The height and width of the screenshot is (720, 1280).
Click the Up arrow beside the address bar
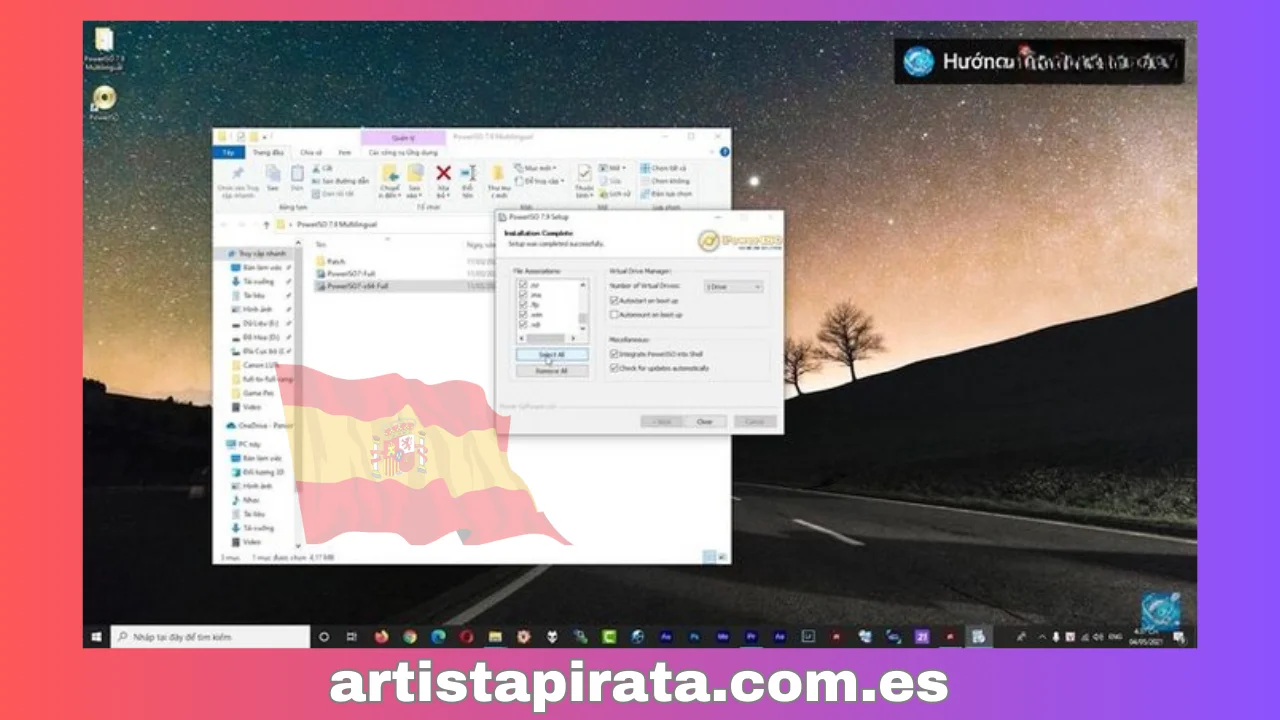[266, 225]
